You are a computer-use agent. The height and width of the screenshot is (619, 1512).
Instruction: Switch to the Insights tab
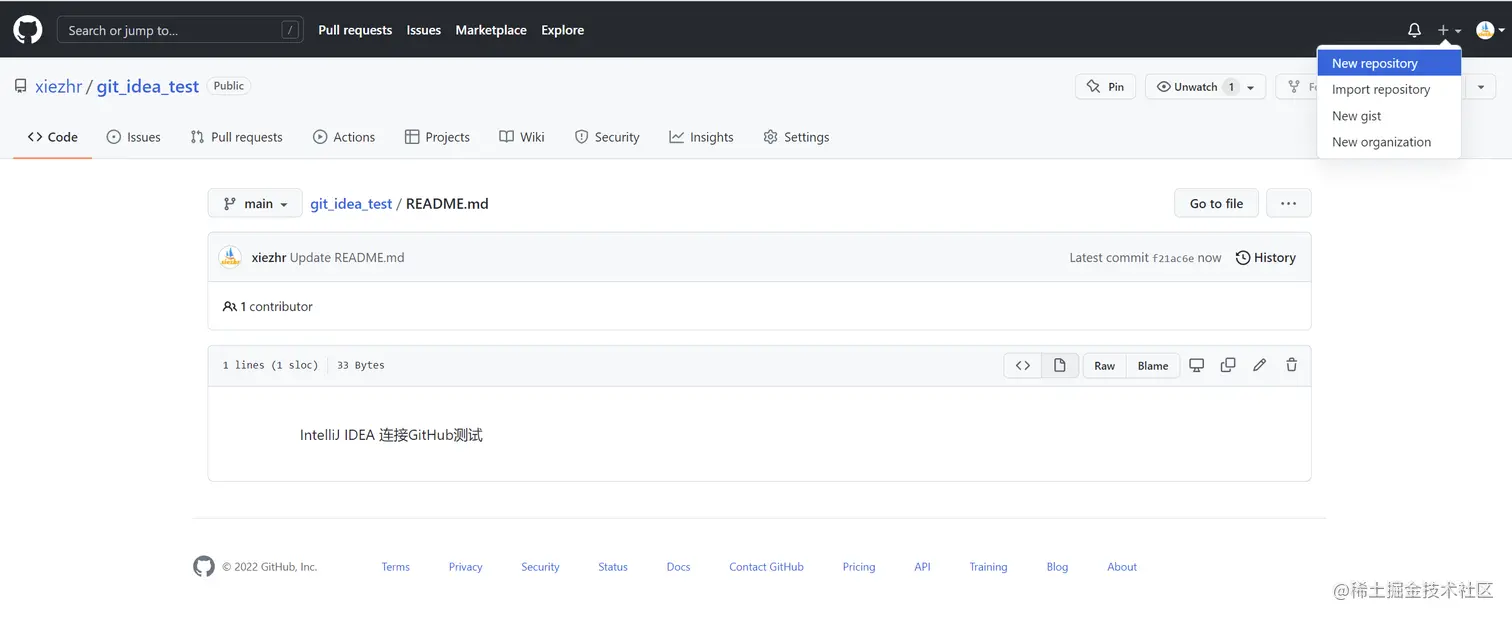coord(702,137)
